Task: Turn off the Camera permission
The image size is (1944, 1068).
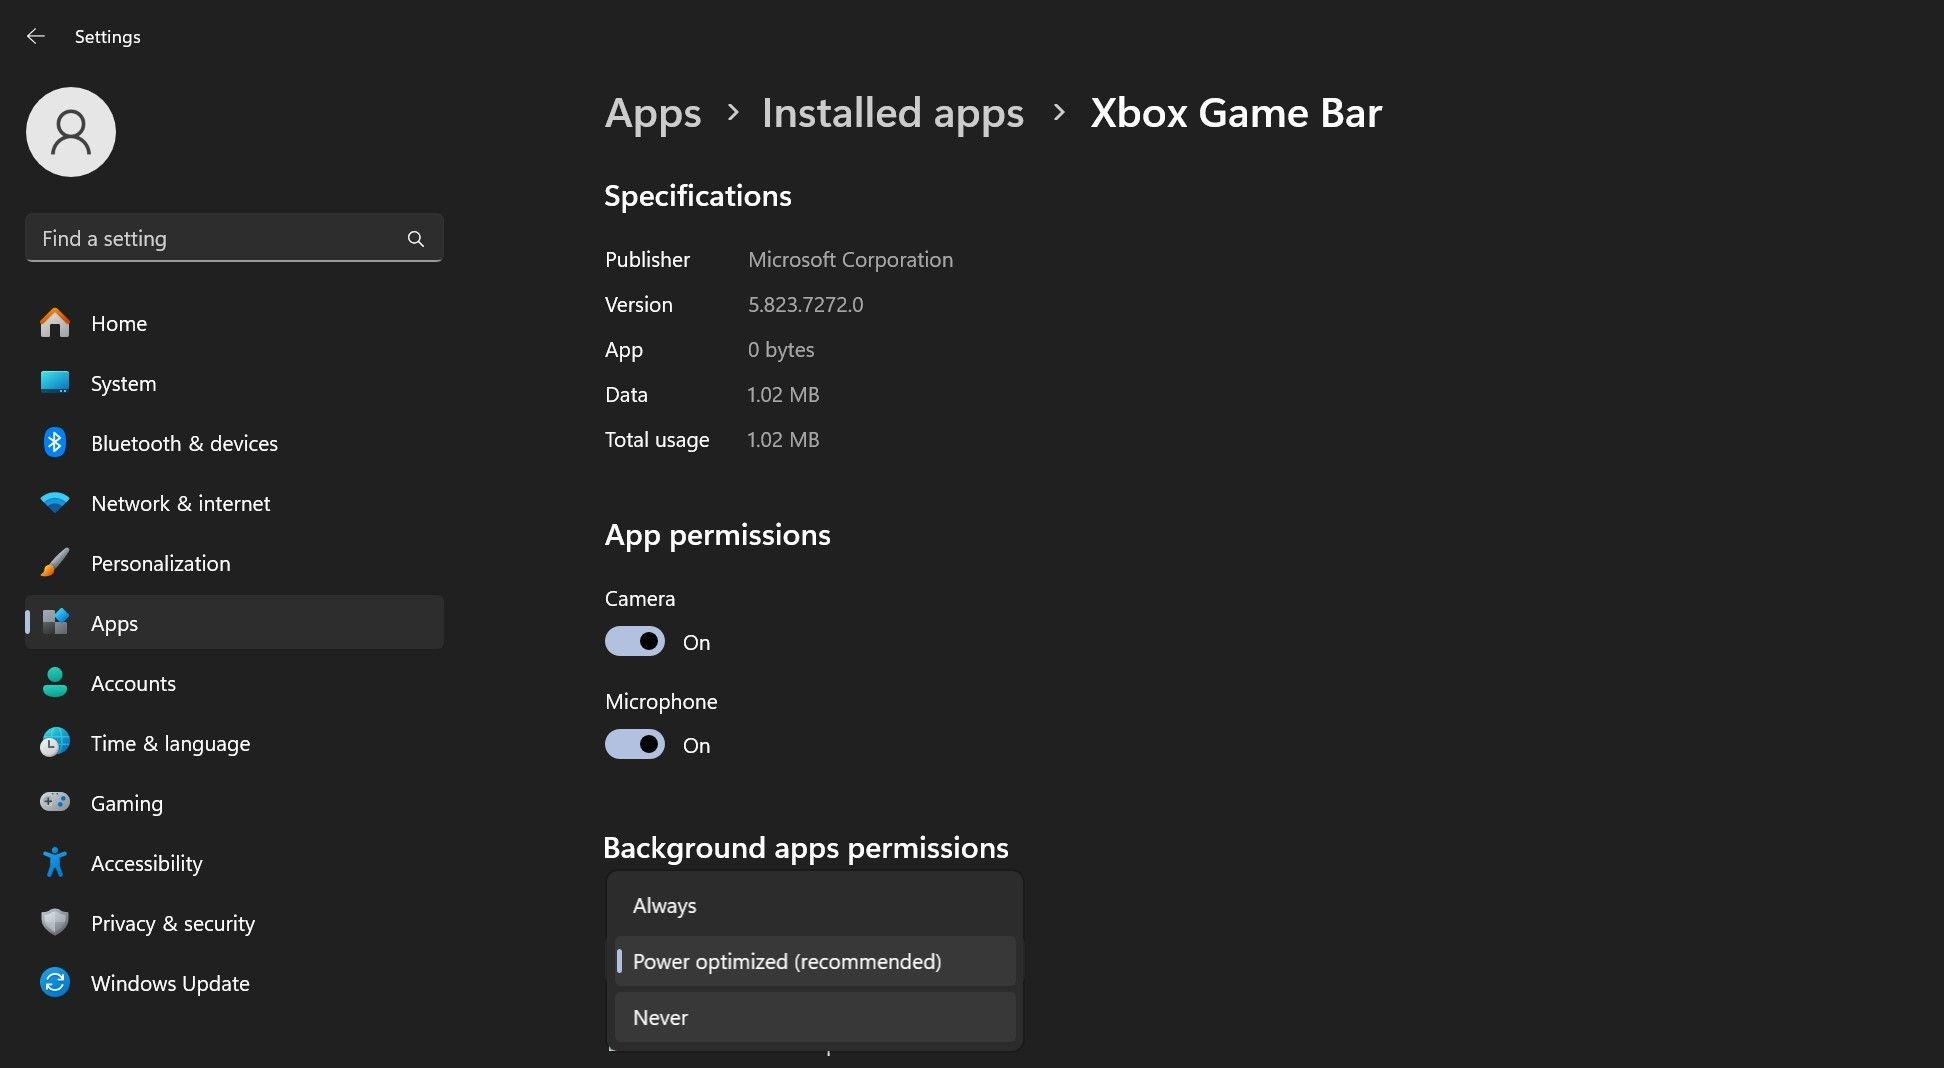Action: [634, 641]
